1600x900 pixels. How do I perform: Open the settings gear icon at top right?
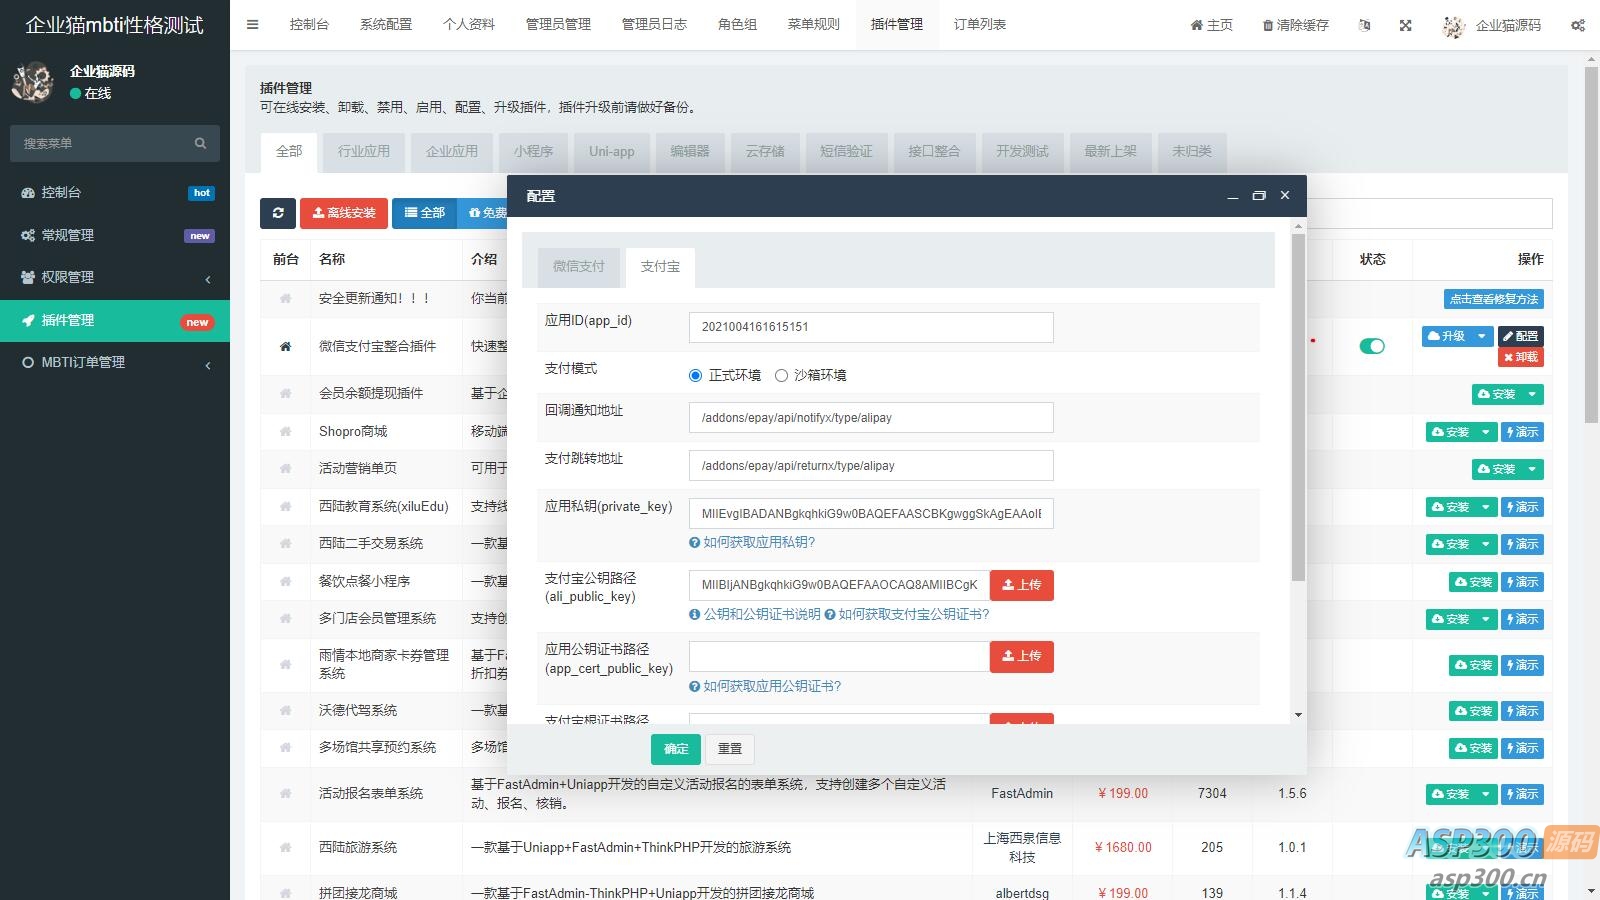1577,25
